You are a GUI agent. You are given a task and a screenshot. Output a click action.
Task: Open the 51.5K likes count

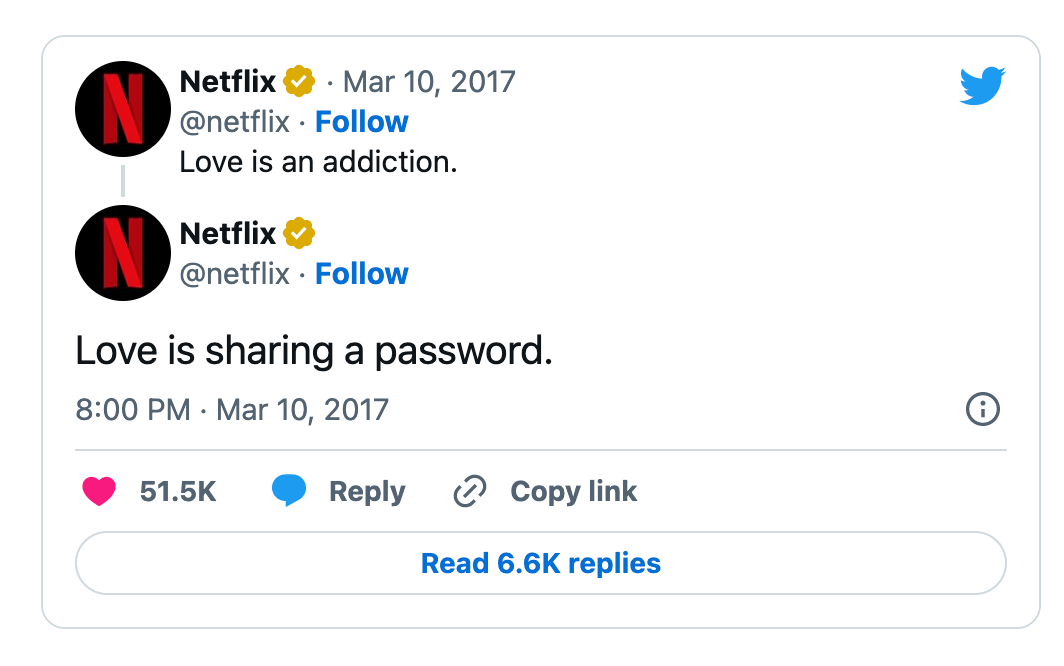[x=178, y=492]
